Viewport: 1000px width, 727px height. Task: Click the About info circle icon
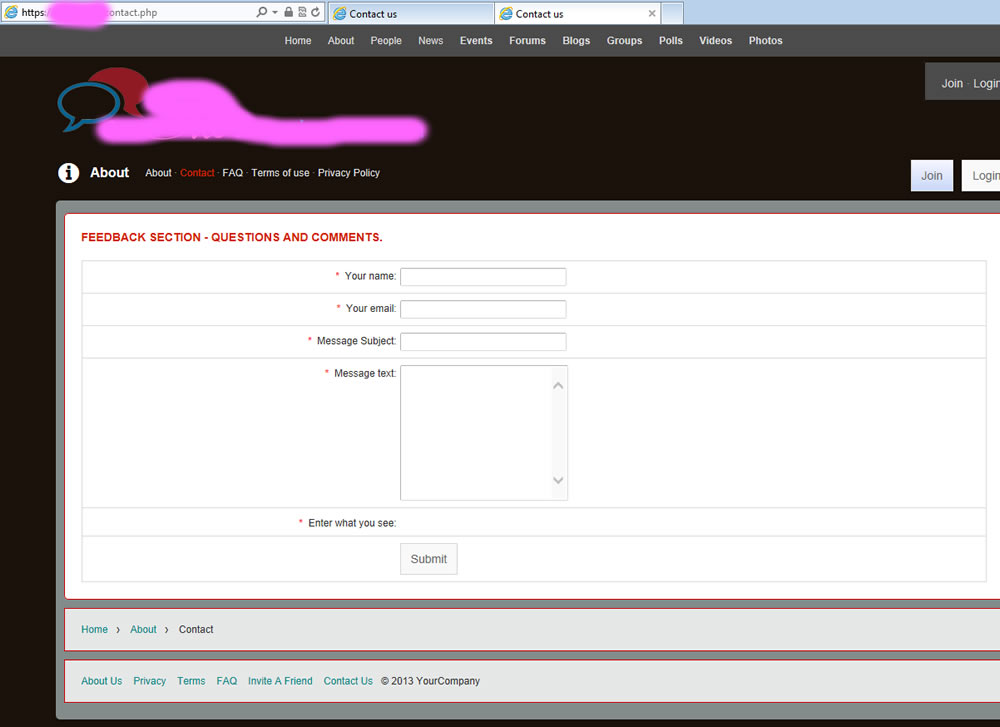pyautogui.click(x=68, y=173)
